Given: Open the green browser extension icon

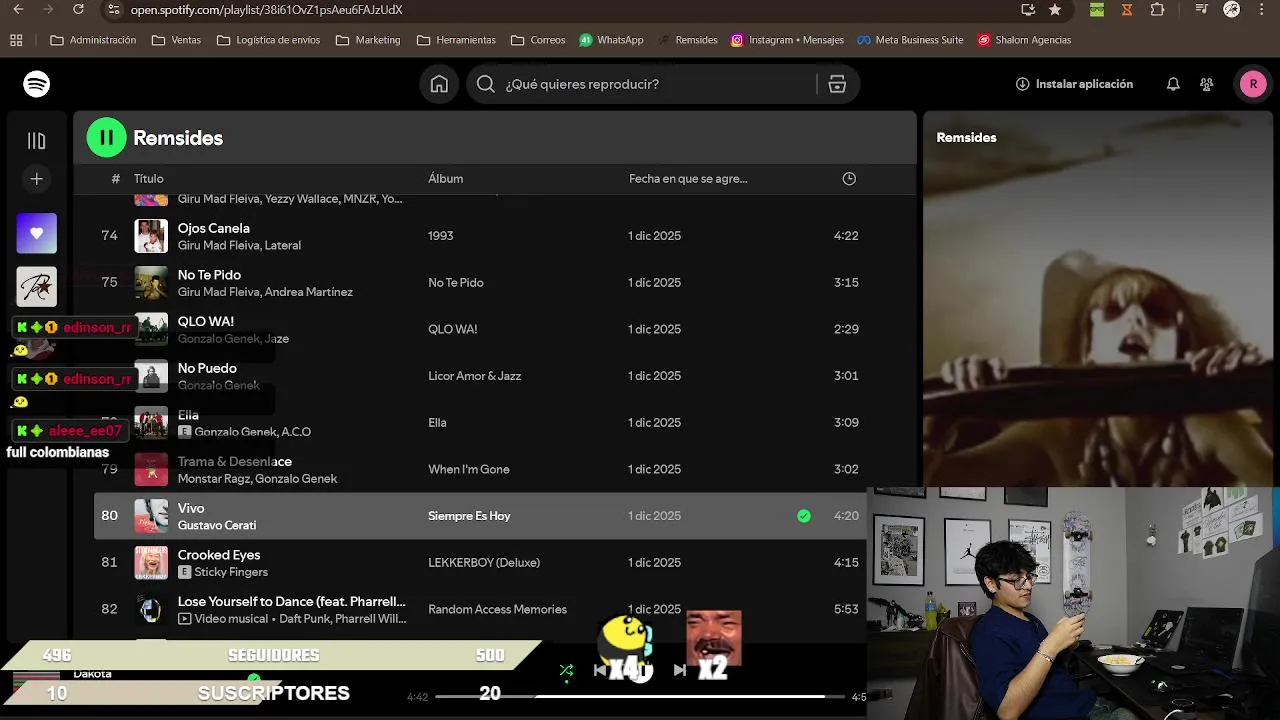Looking at the screenshot, I should (x=1097, y=10).
